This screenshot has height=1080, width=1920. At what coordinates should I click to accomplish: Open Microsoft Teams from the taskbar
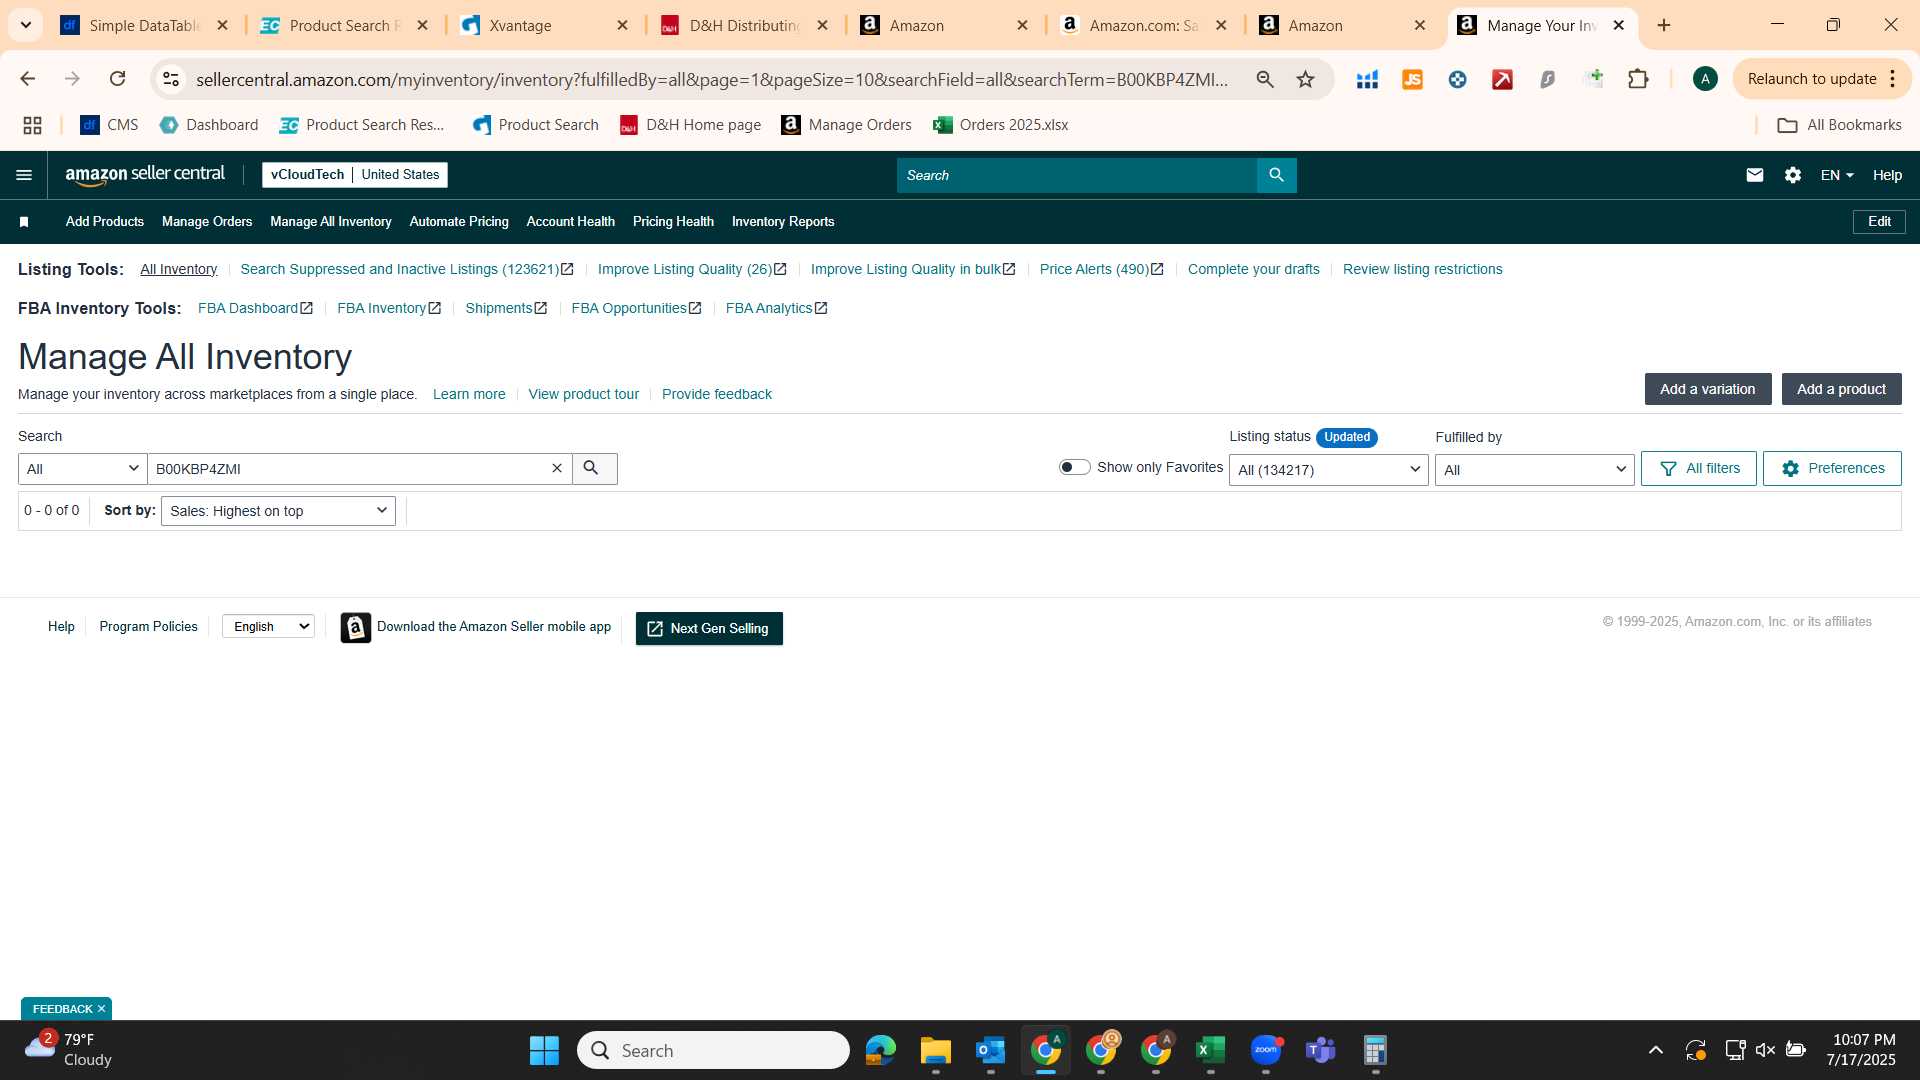1321,1050
